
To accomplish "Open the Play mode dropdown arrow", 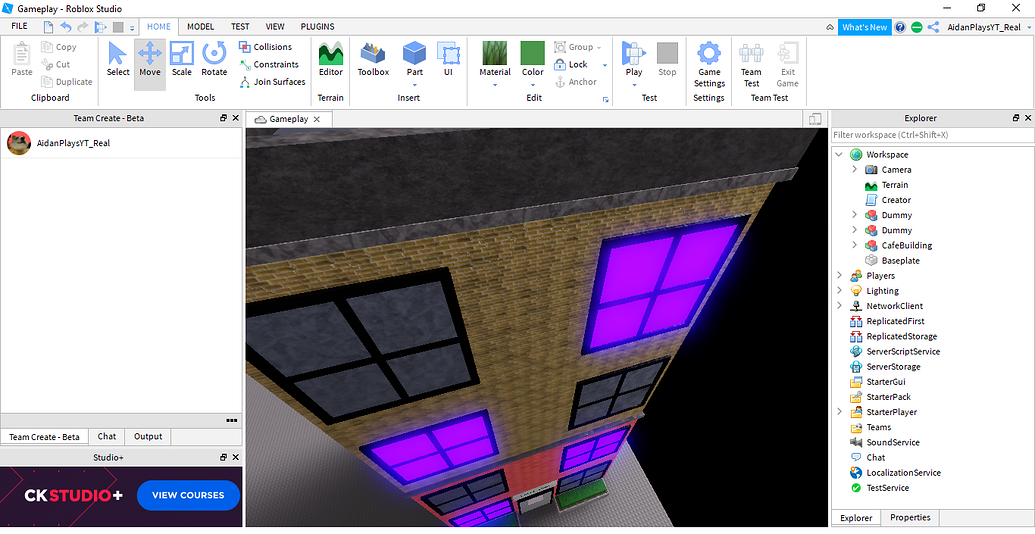I will click(x=634, y=84).
